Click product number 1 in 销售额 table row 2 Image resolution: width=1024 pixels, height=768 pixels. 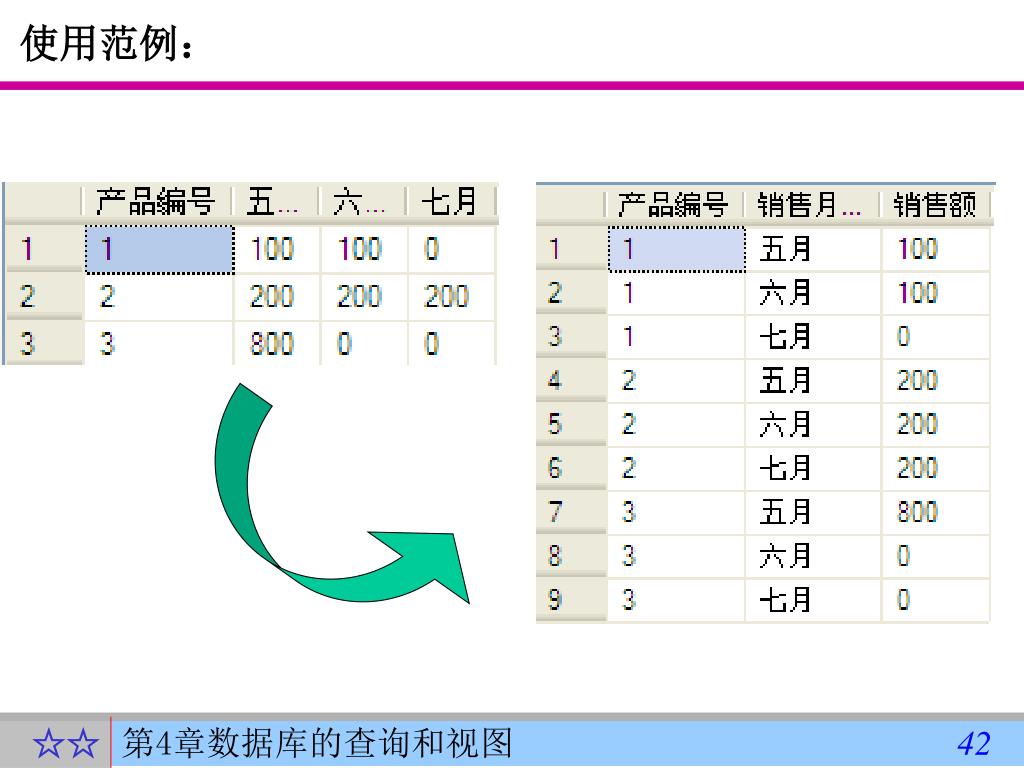pos(677,293)
